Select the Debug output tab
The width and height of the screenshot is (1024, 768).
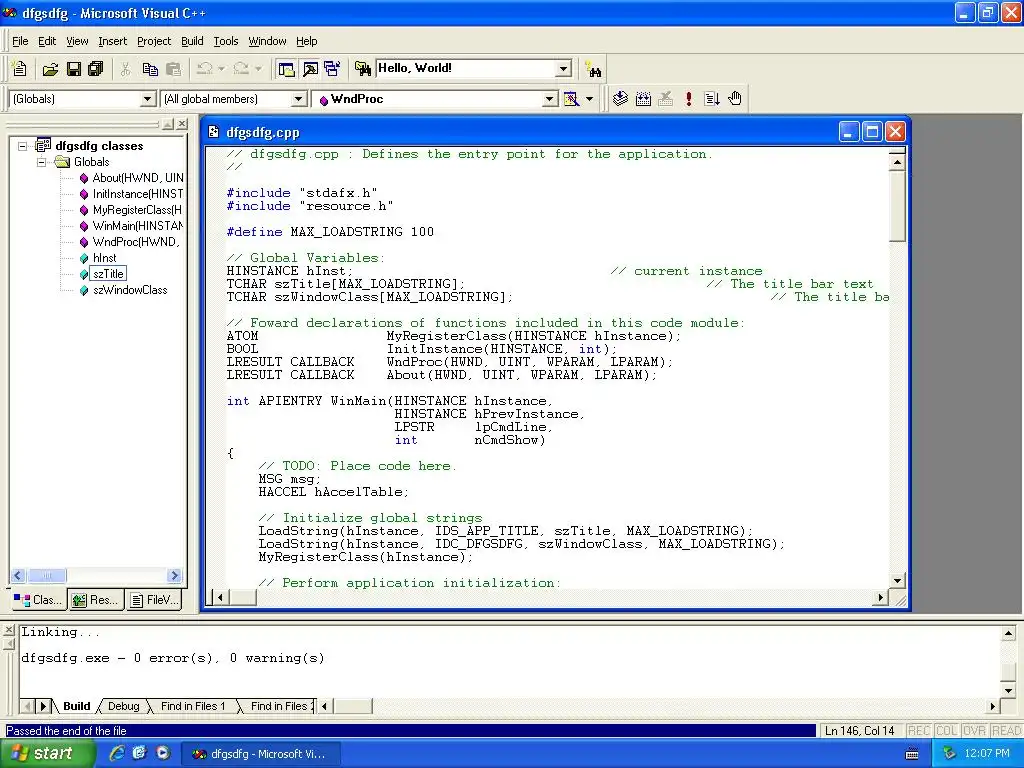123,706
